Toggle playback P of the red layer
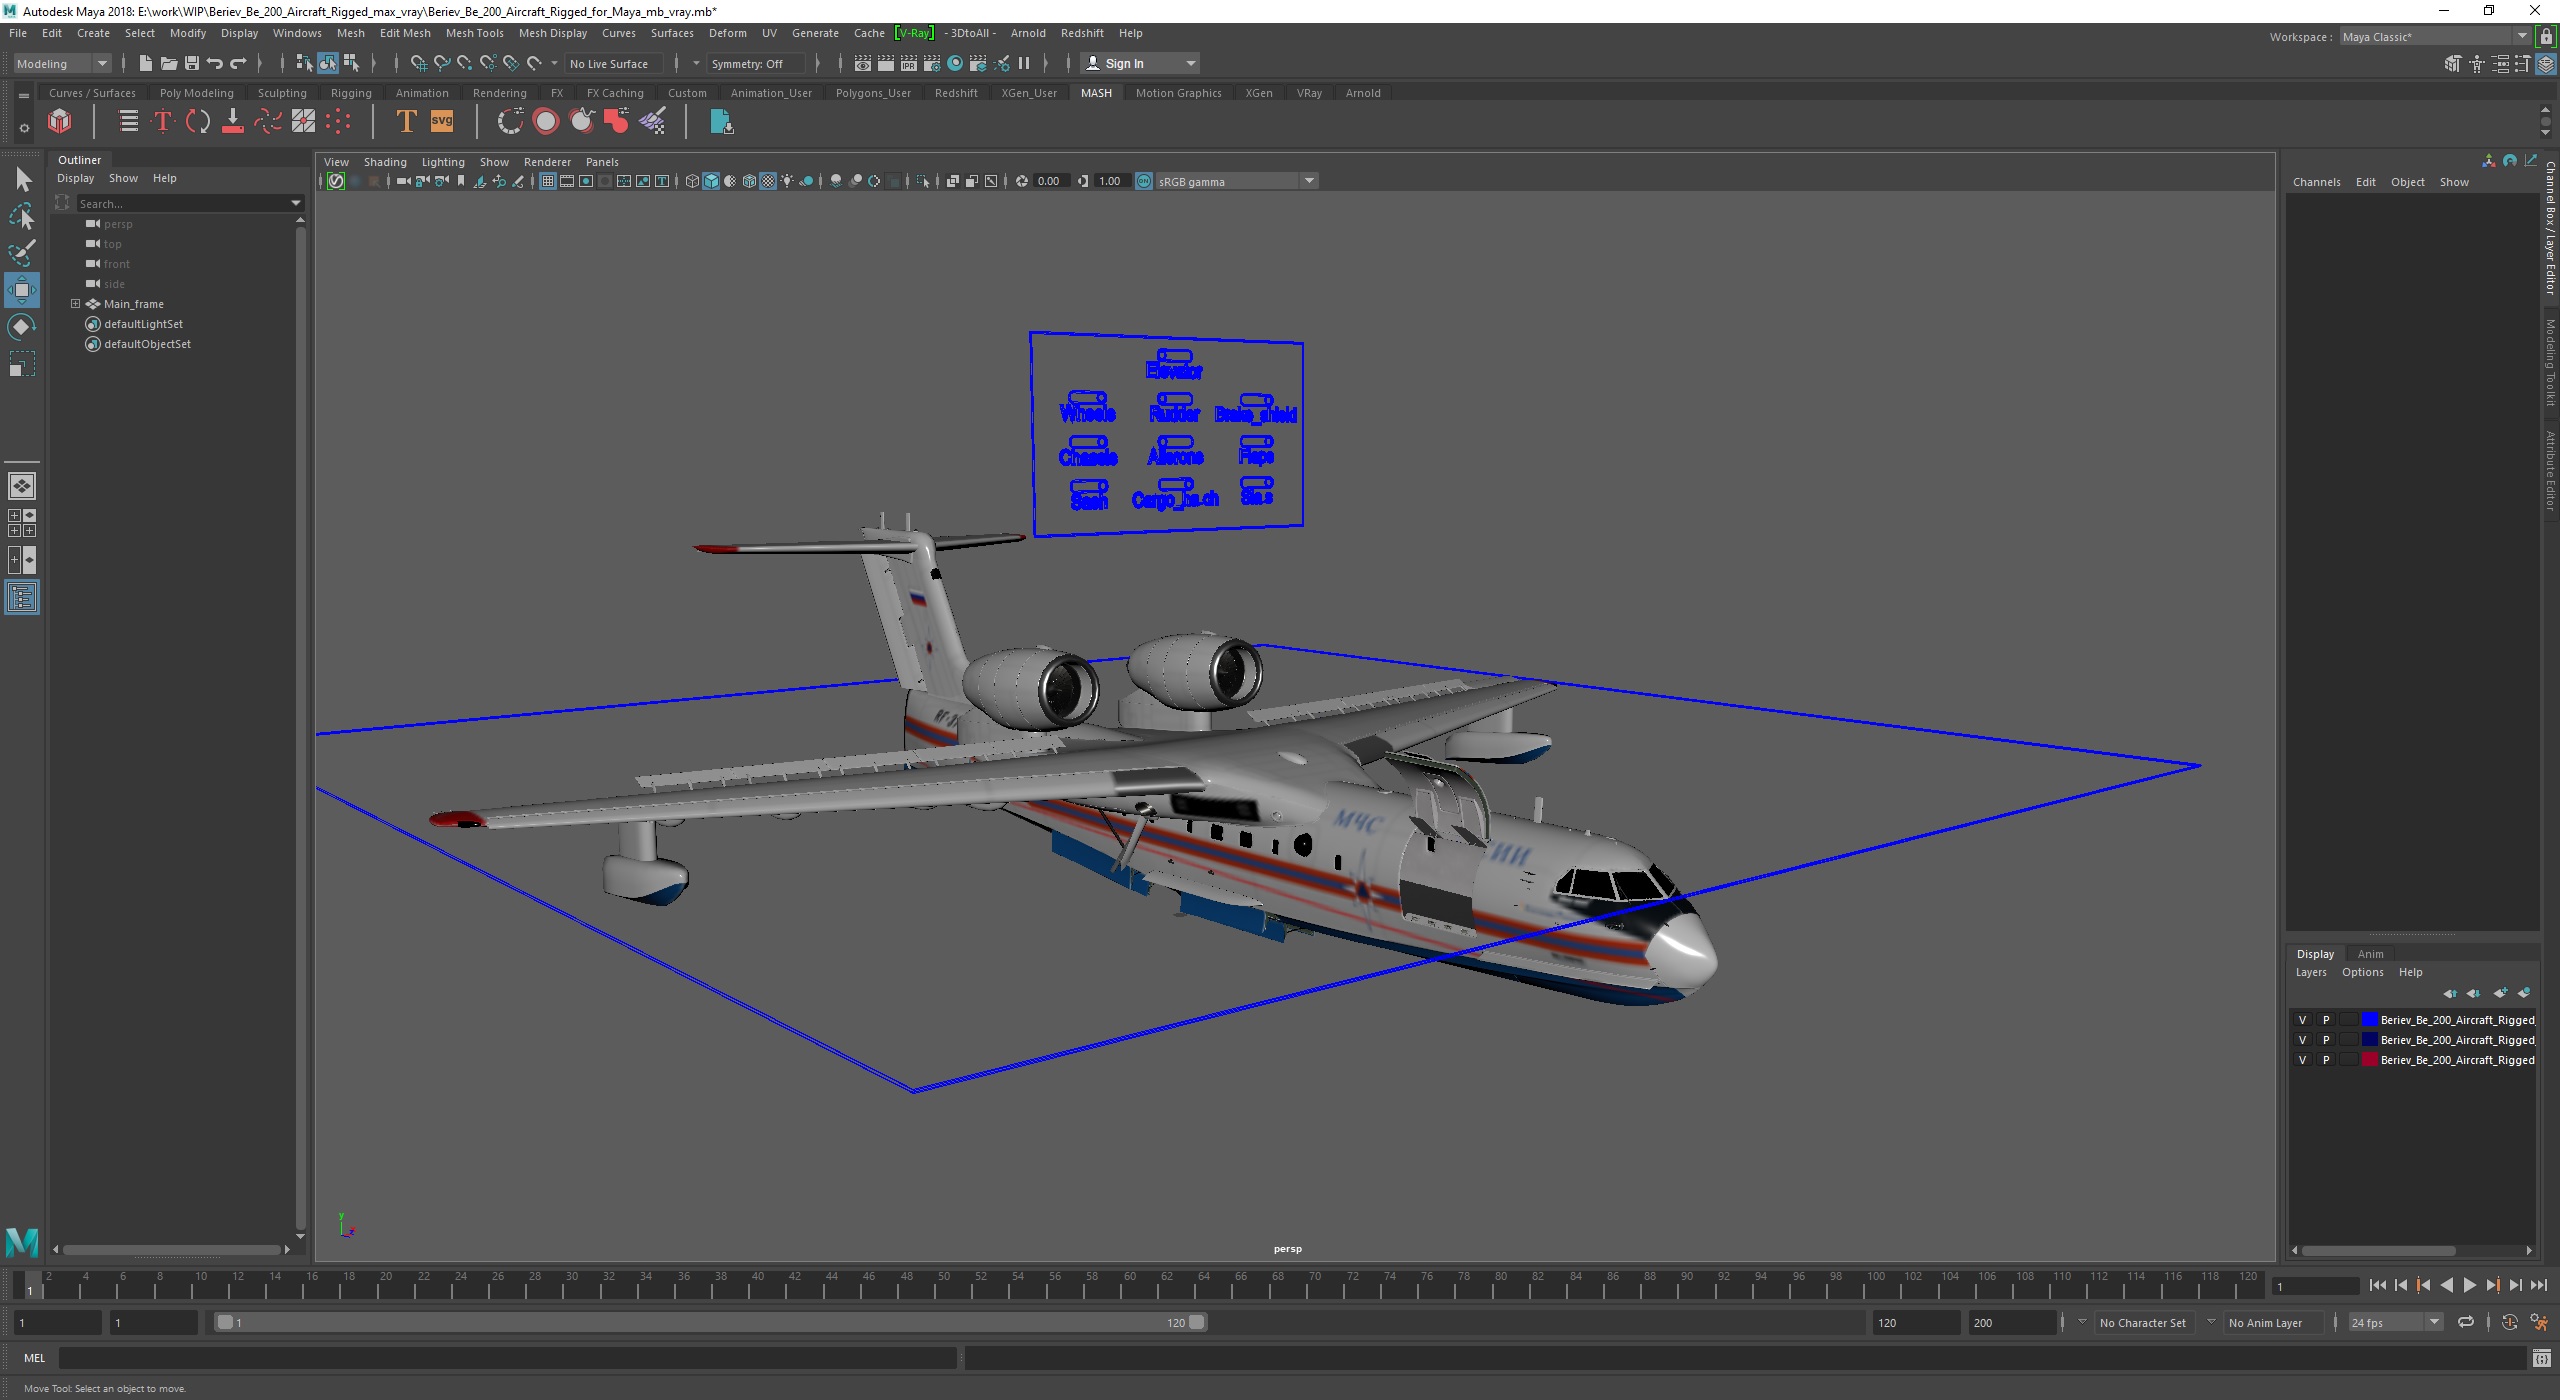The width and height of the screenshot is (2560, 1400). pos(2326,1060)
